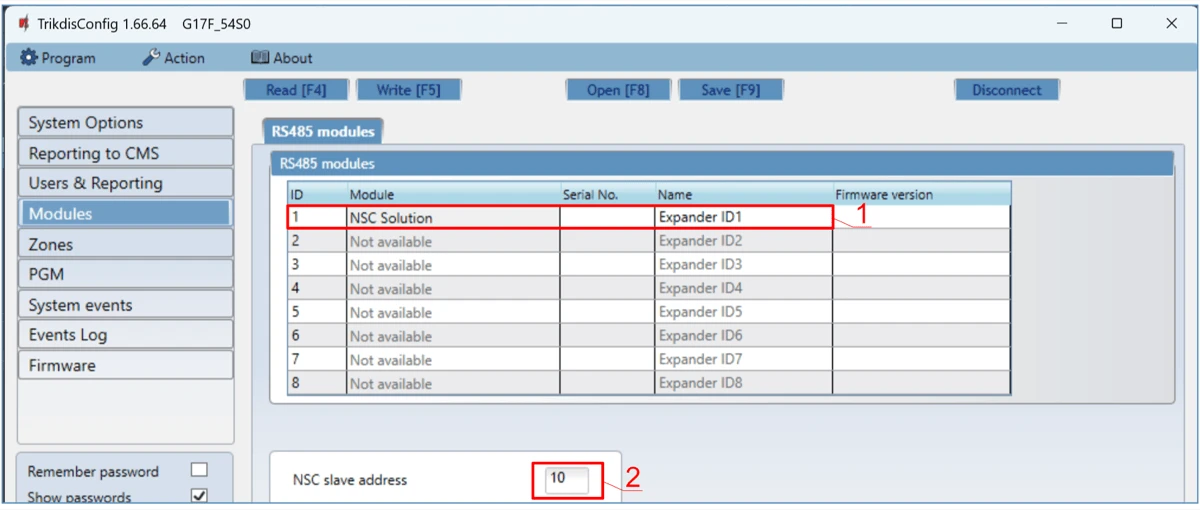1200x510 pixels.
Task: Open the System Options section
Action: [x=125, y=123]
